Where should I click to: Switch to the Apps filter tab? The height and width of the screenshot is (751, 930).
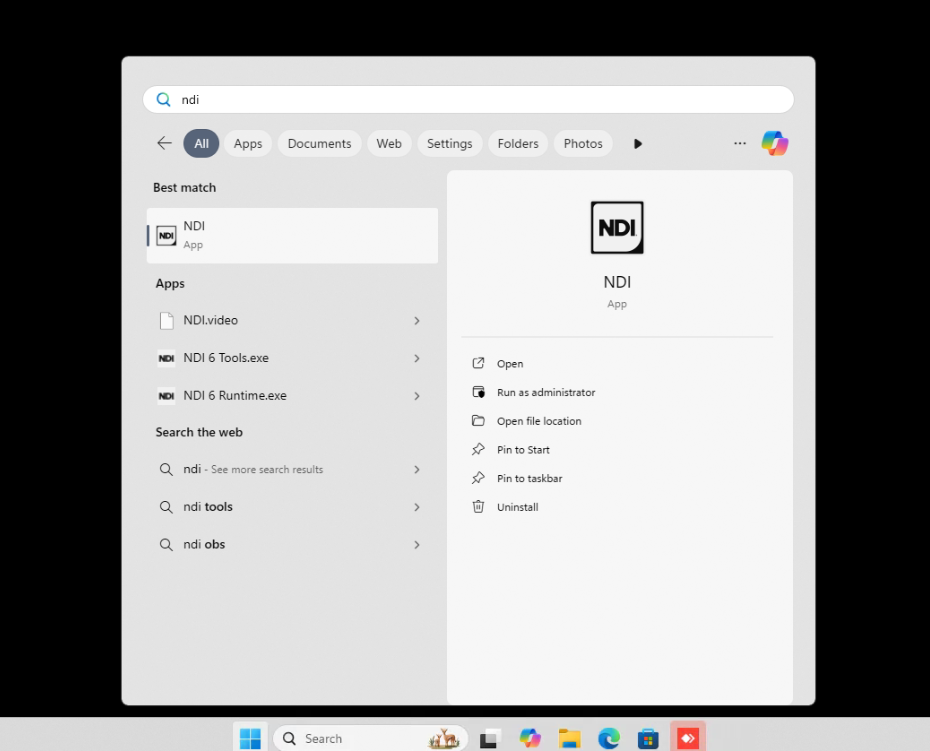pyautogui.click(x=248, y=143)
